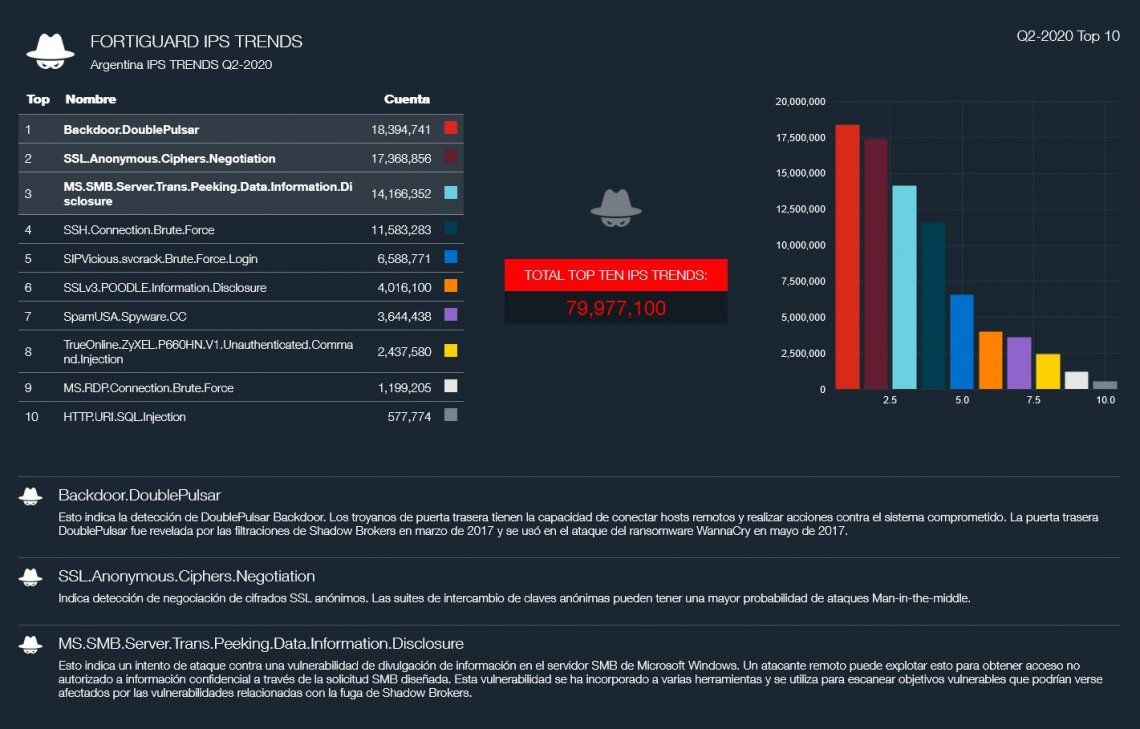Click the hat icon beside the Backdoor.DoublePulsar description heading
The width and height of the screenshot is (1140, 729).
click(x=31, y=496)
